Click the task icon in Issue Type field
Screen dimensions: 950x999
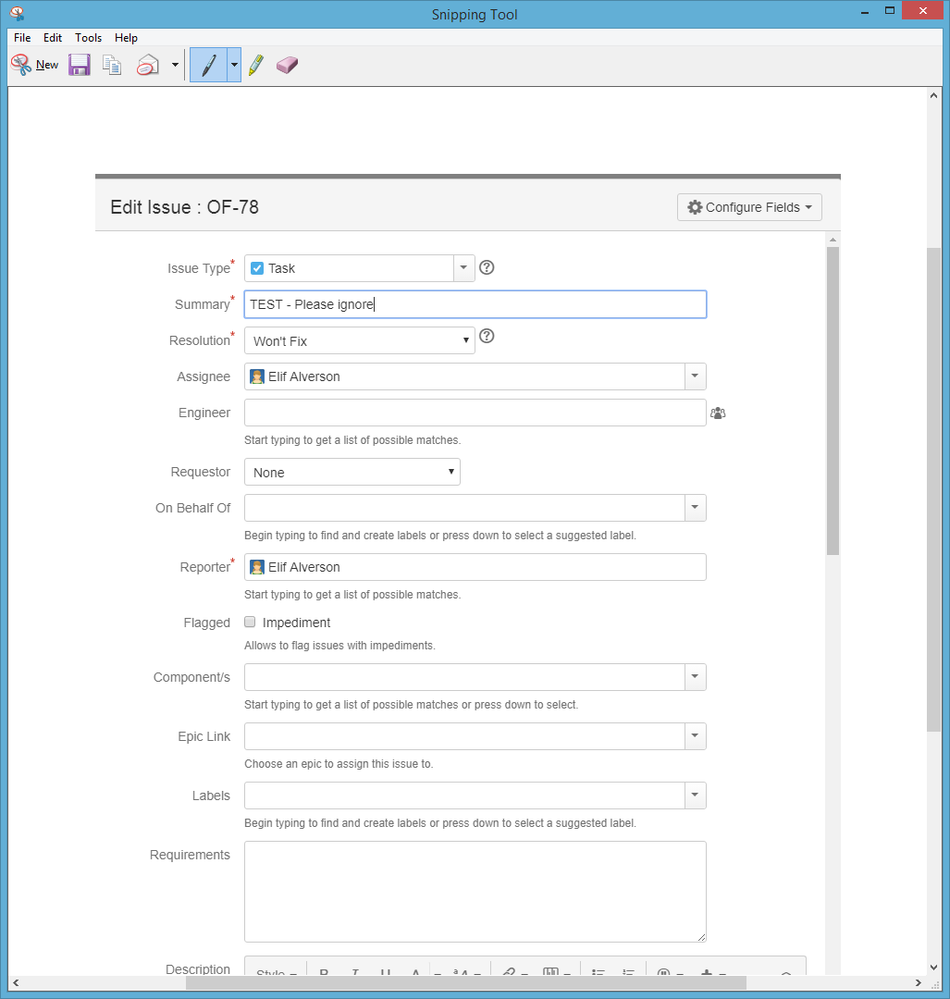(x=257, y=268)
